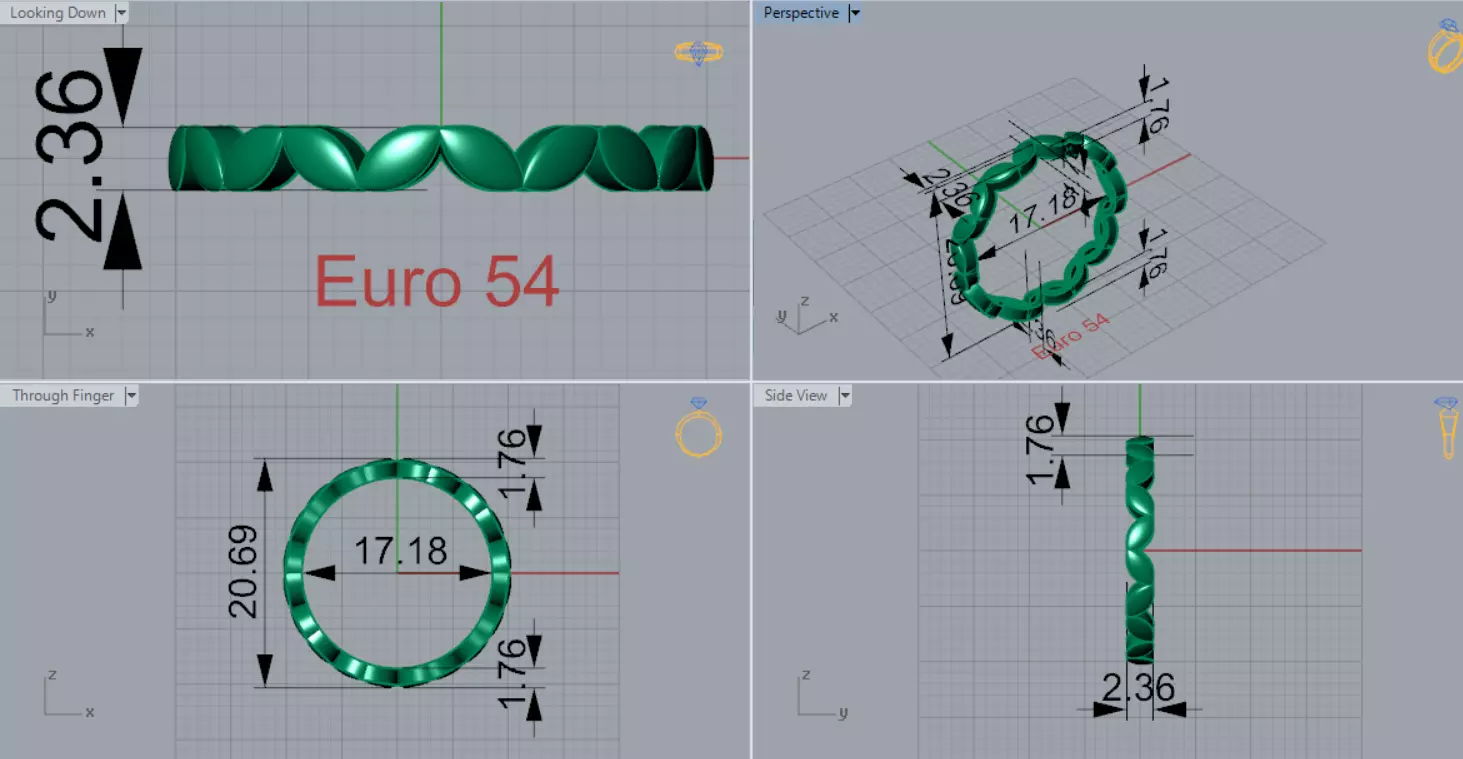Select the Perspective viewport title
The width and height of the screenshot is (1463, 759).
pos(800,13)
